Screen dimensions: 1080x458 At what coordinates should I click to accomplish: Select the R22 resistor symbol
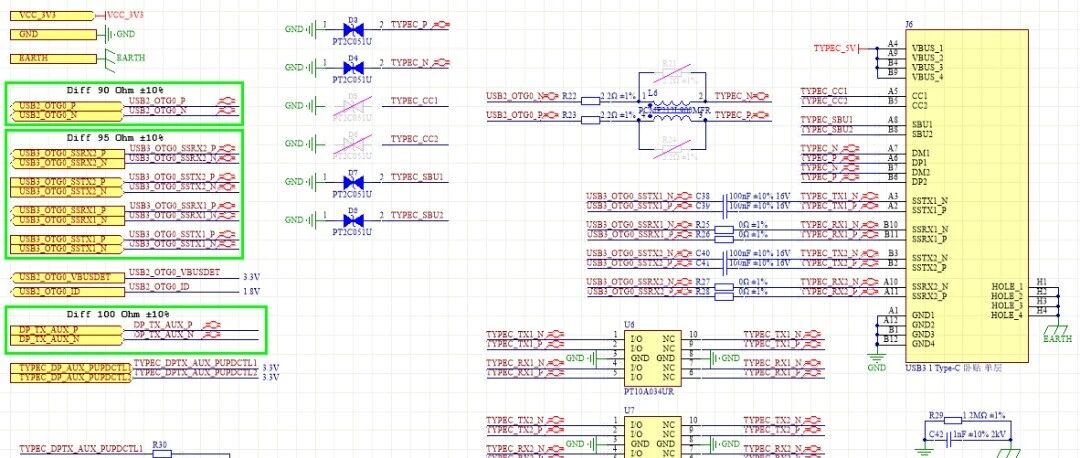point(590,101)
